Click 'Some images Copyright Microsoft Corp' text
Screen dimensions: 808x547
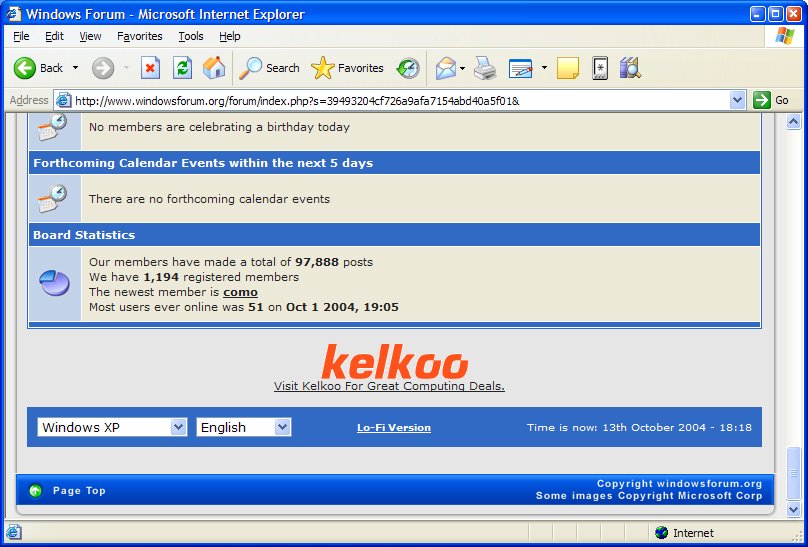pyautogui.click(x=649, y=495)
